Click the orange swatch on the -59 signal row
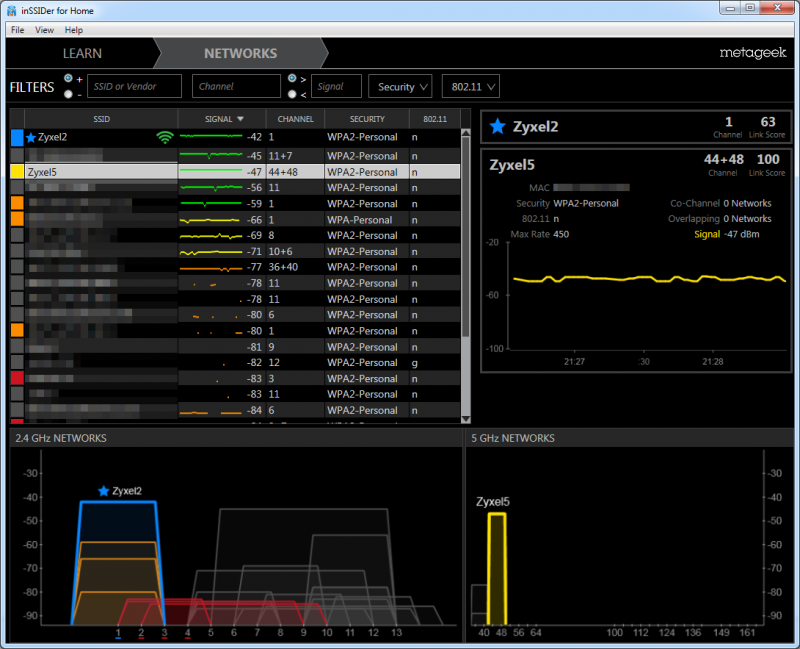The width and height of the screenshot is (800, 649). click(x=17, y=204)
